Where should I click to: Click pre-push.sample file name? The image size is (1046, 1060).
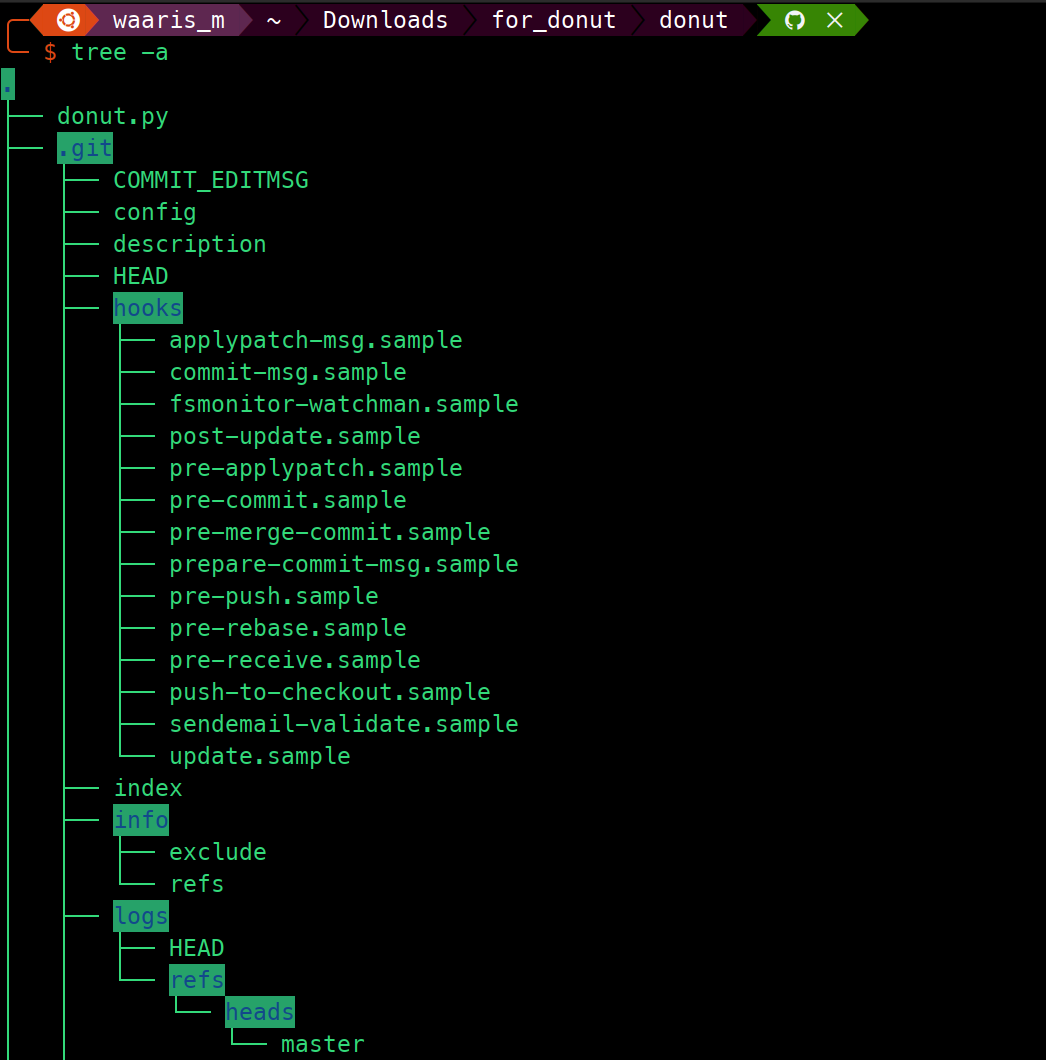(x=274, y=596)
